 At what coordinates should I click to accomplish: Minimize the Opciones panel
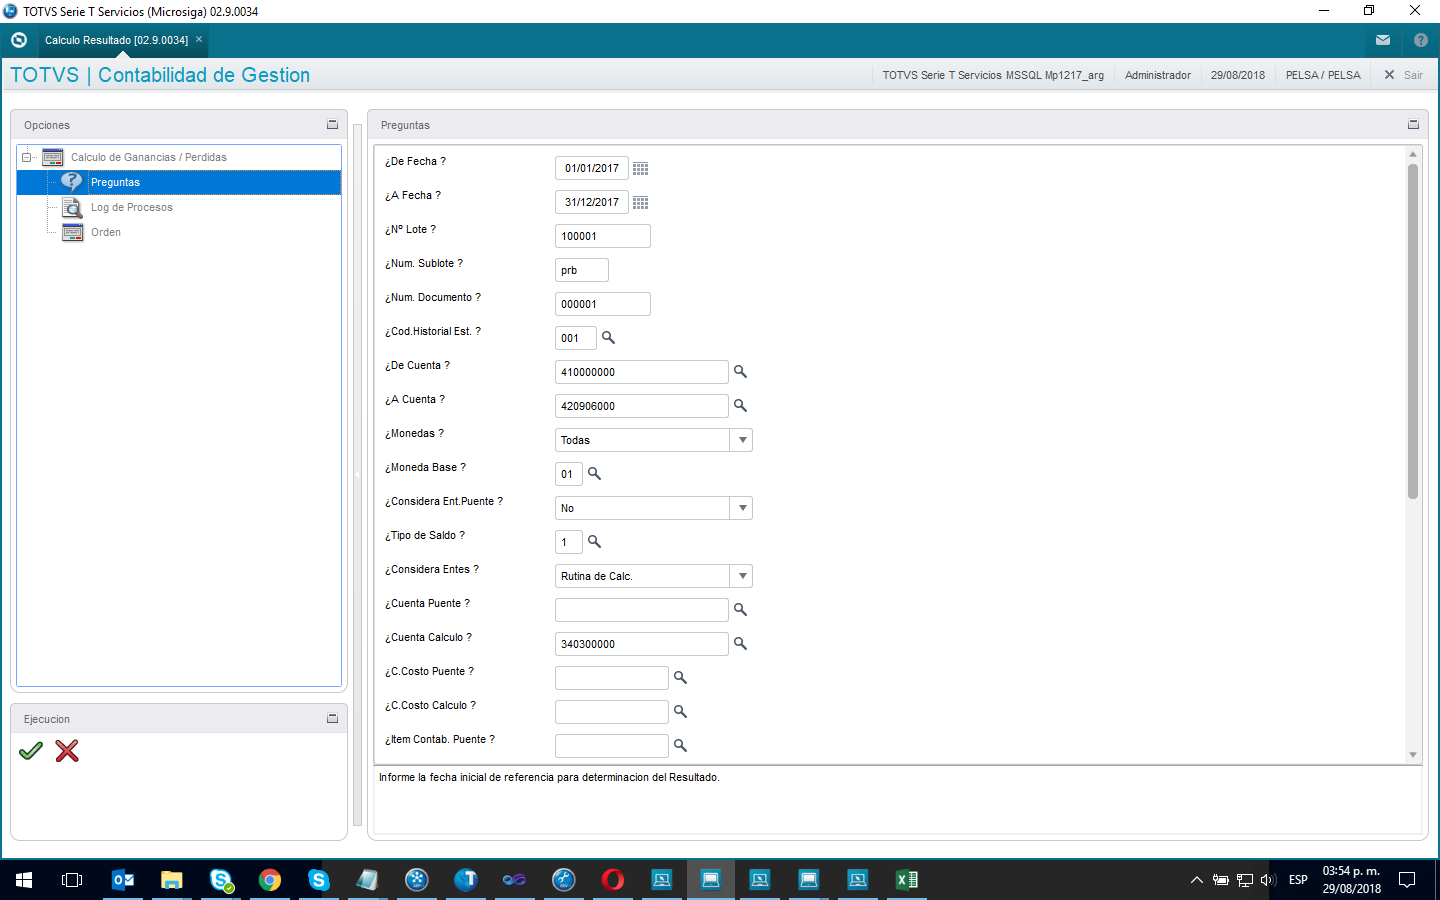click(333, 125)
